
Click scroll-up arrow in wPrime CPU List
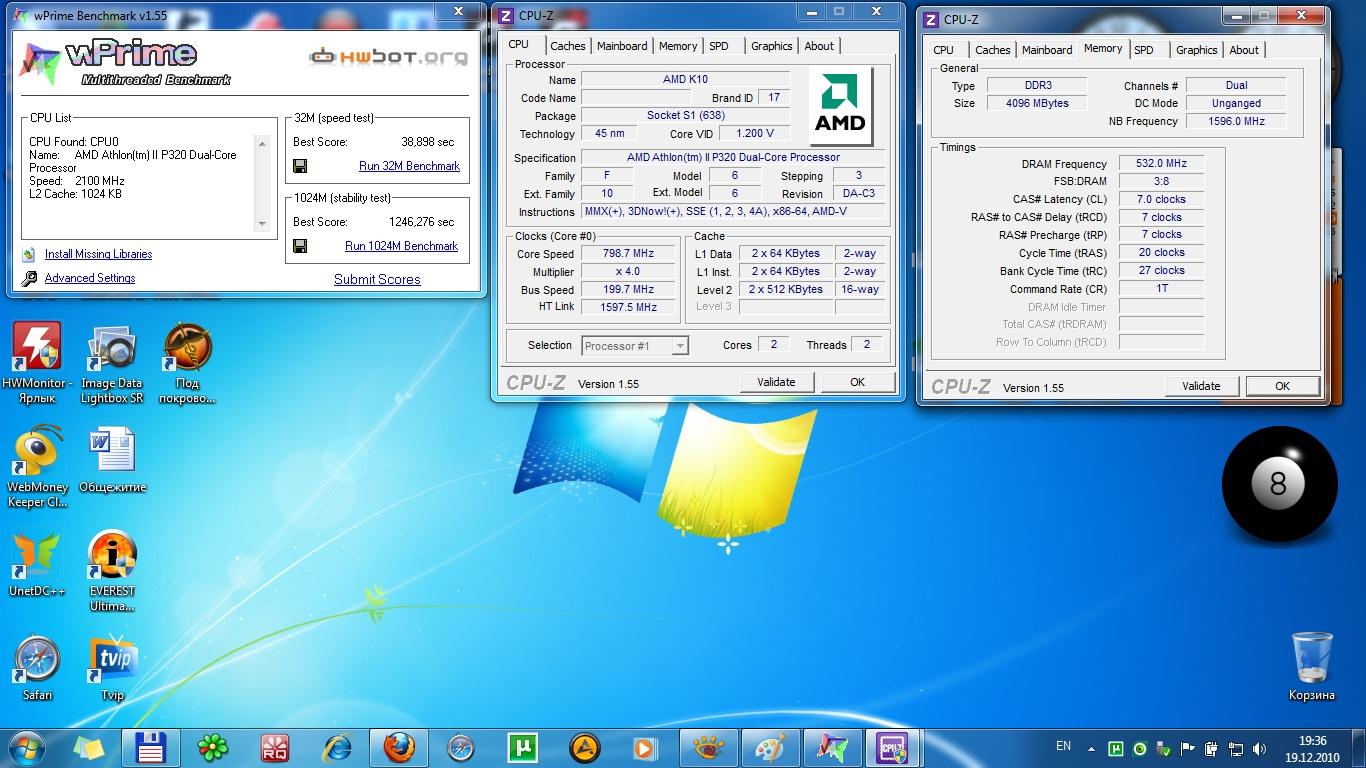coord(262,143)
